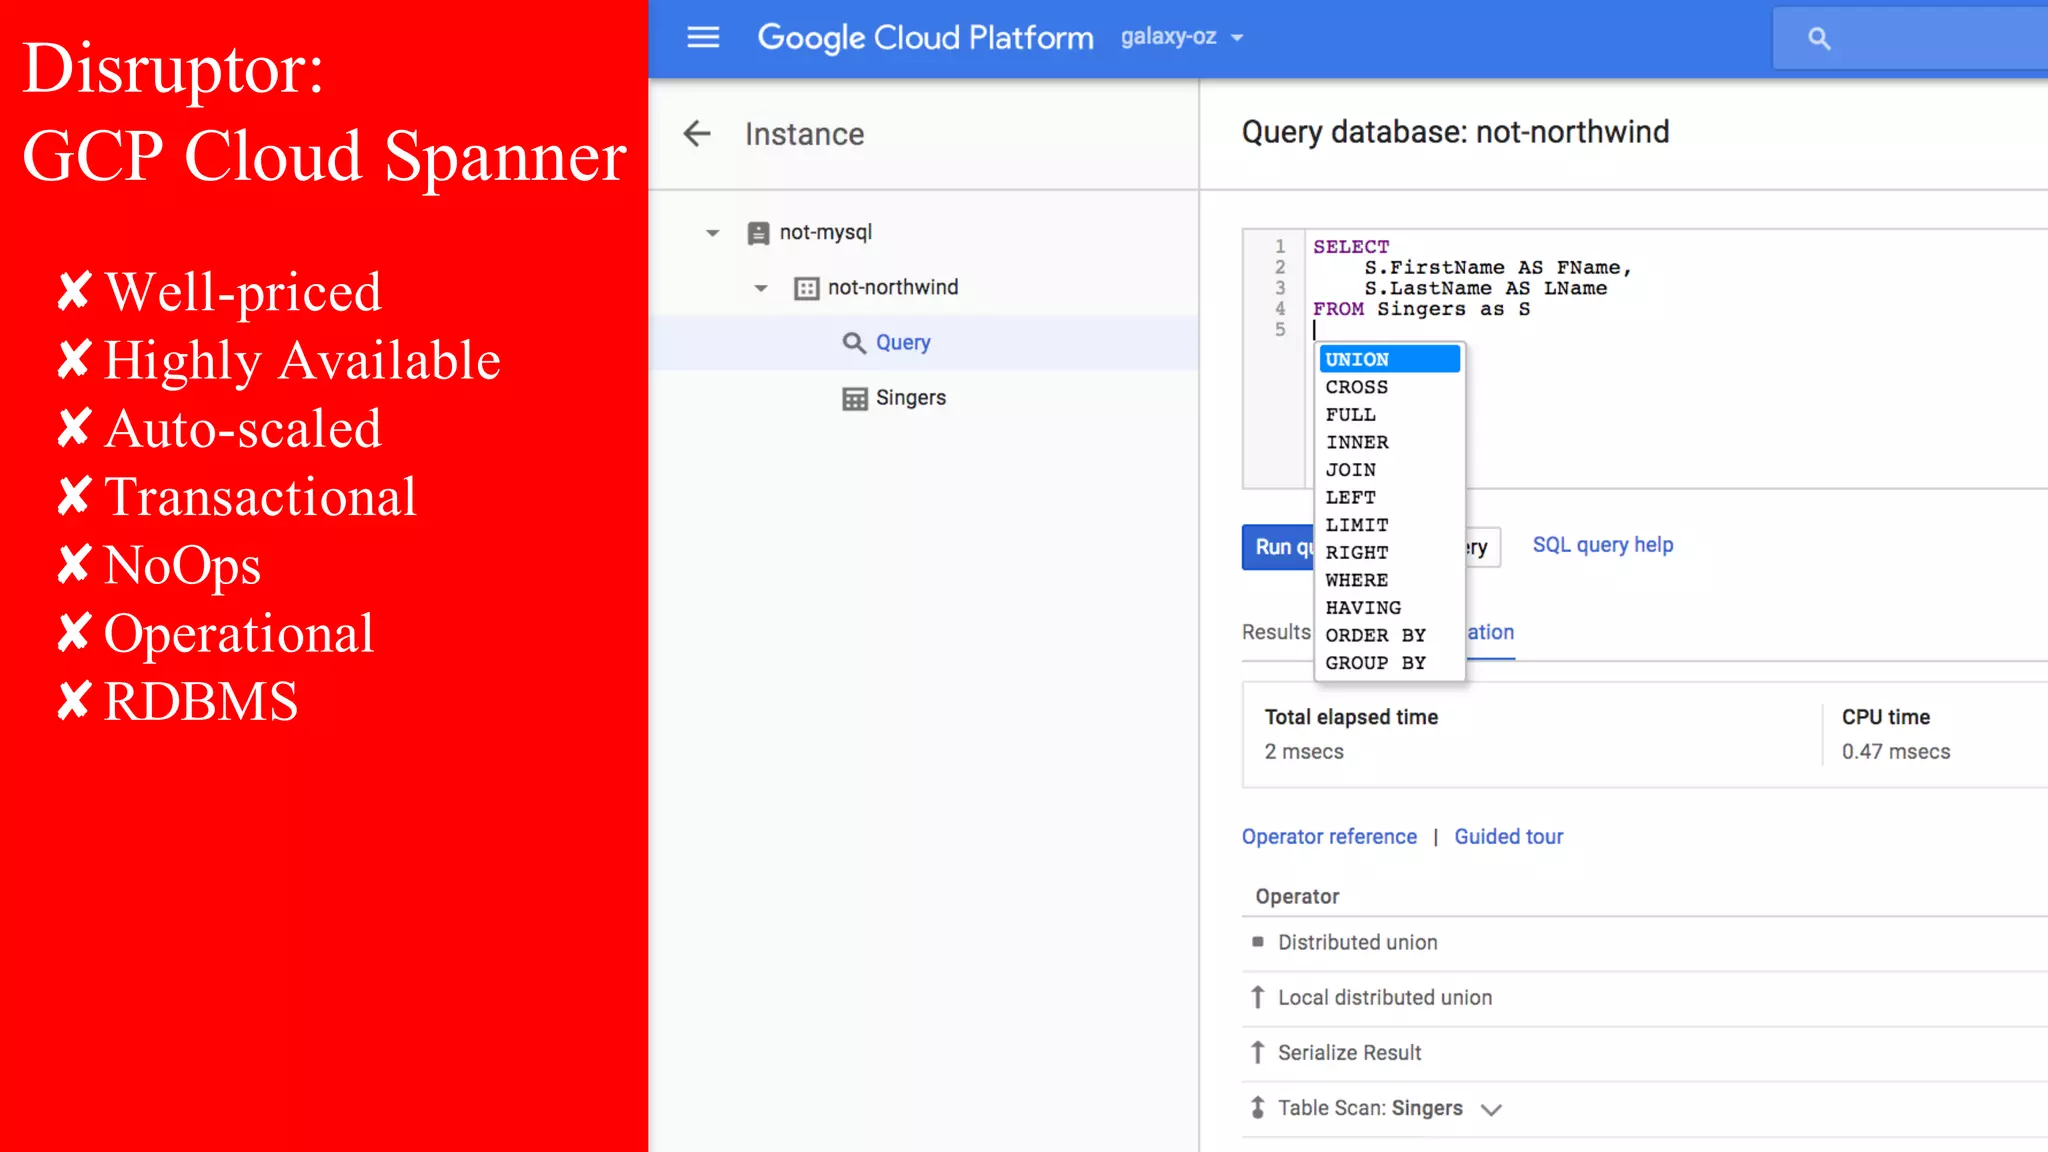The width and height of the screenshot is (2048, 1152).
Task: Choose LEFT from autocomplete list
Action: click(x=1390, y=497)
